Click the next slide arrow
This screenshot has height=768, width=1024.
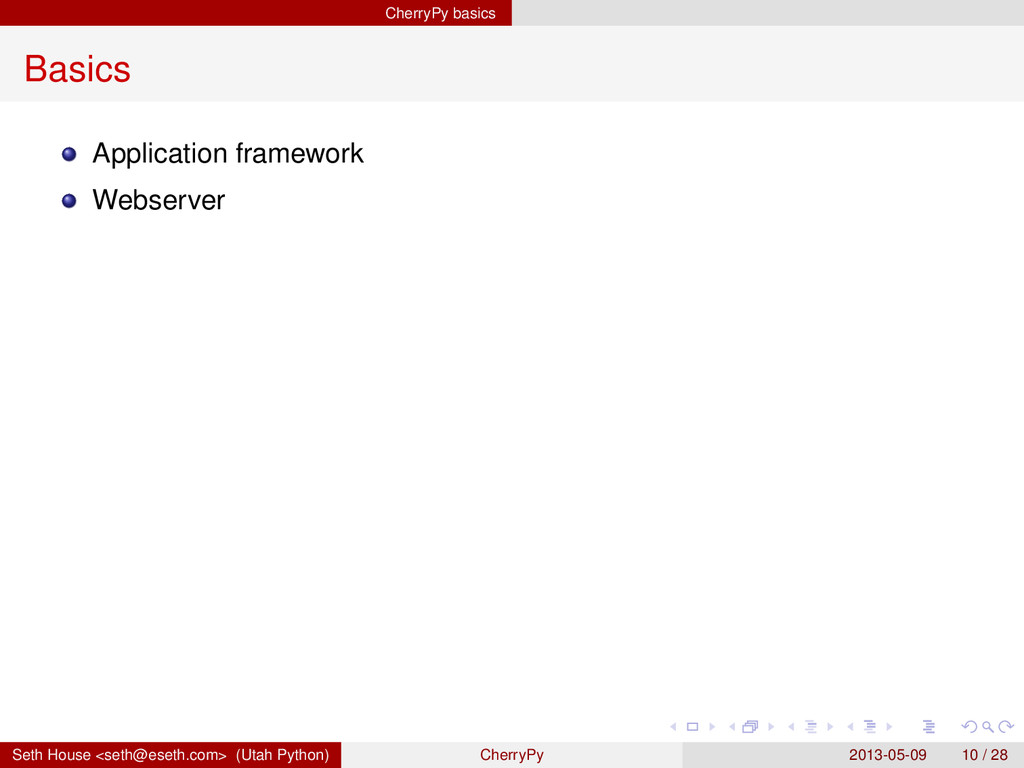pyautogui.click(x=712, y=726)
